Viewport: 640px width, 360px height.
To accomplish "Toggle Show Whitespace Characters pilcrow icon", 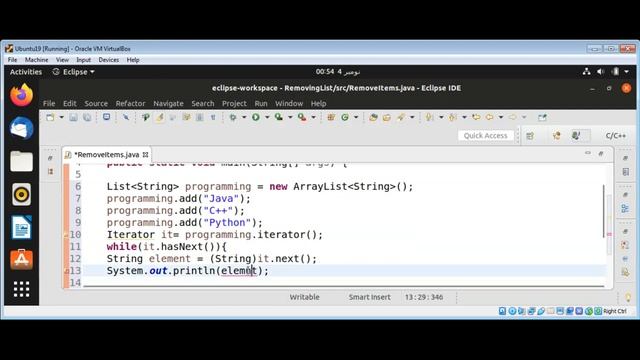I will [213, 118].
